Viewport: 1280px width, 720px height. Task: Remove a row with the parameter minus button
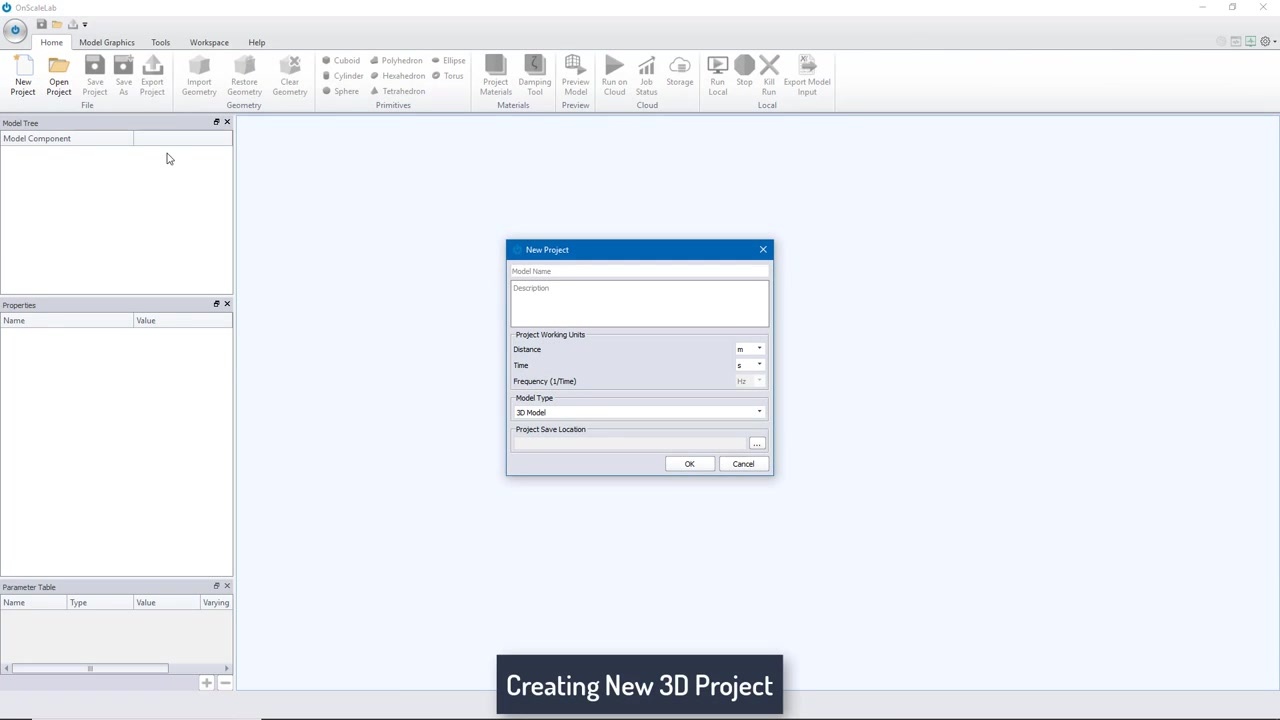(x=225, y=683)
